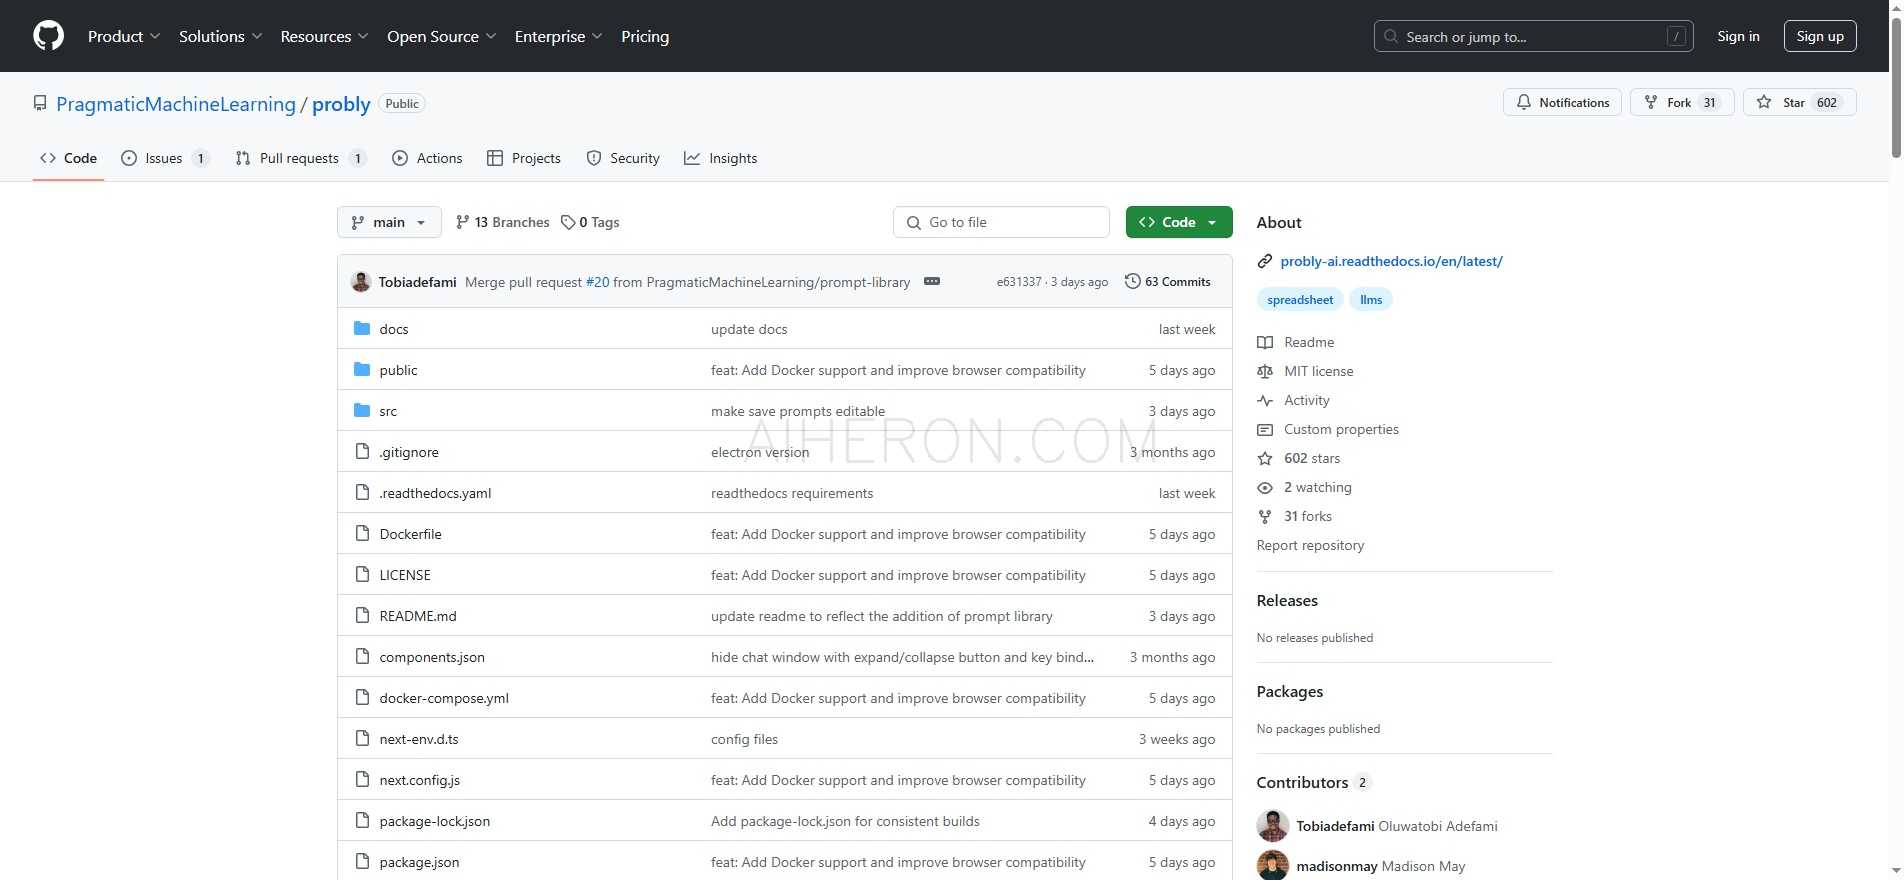Screen dimensions: 1904x880
Task: Expand the Resources menu
Action: (324, 36)
